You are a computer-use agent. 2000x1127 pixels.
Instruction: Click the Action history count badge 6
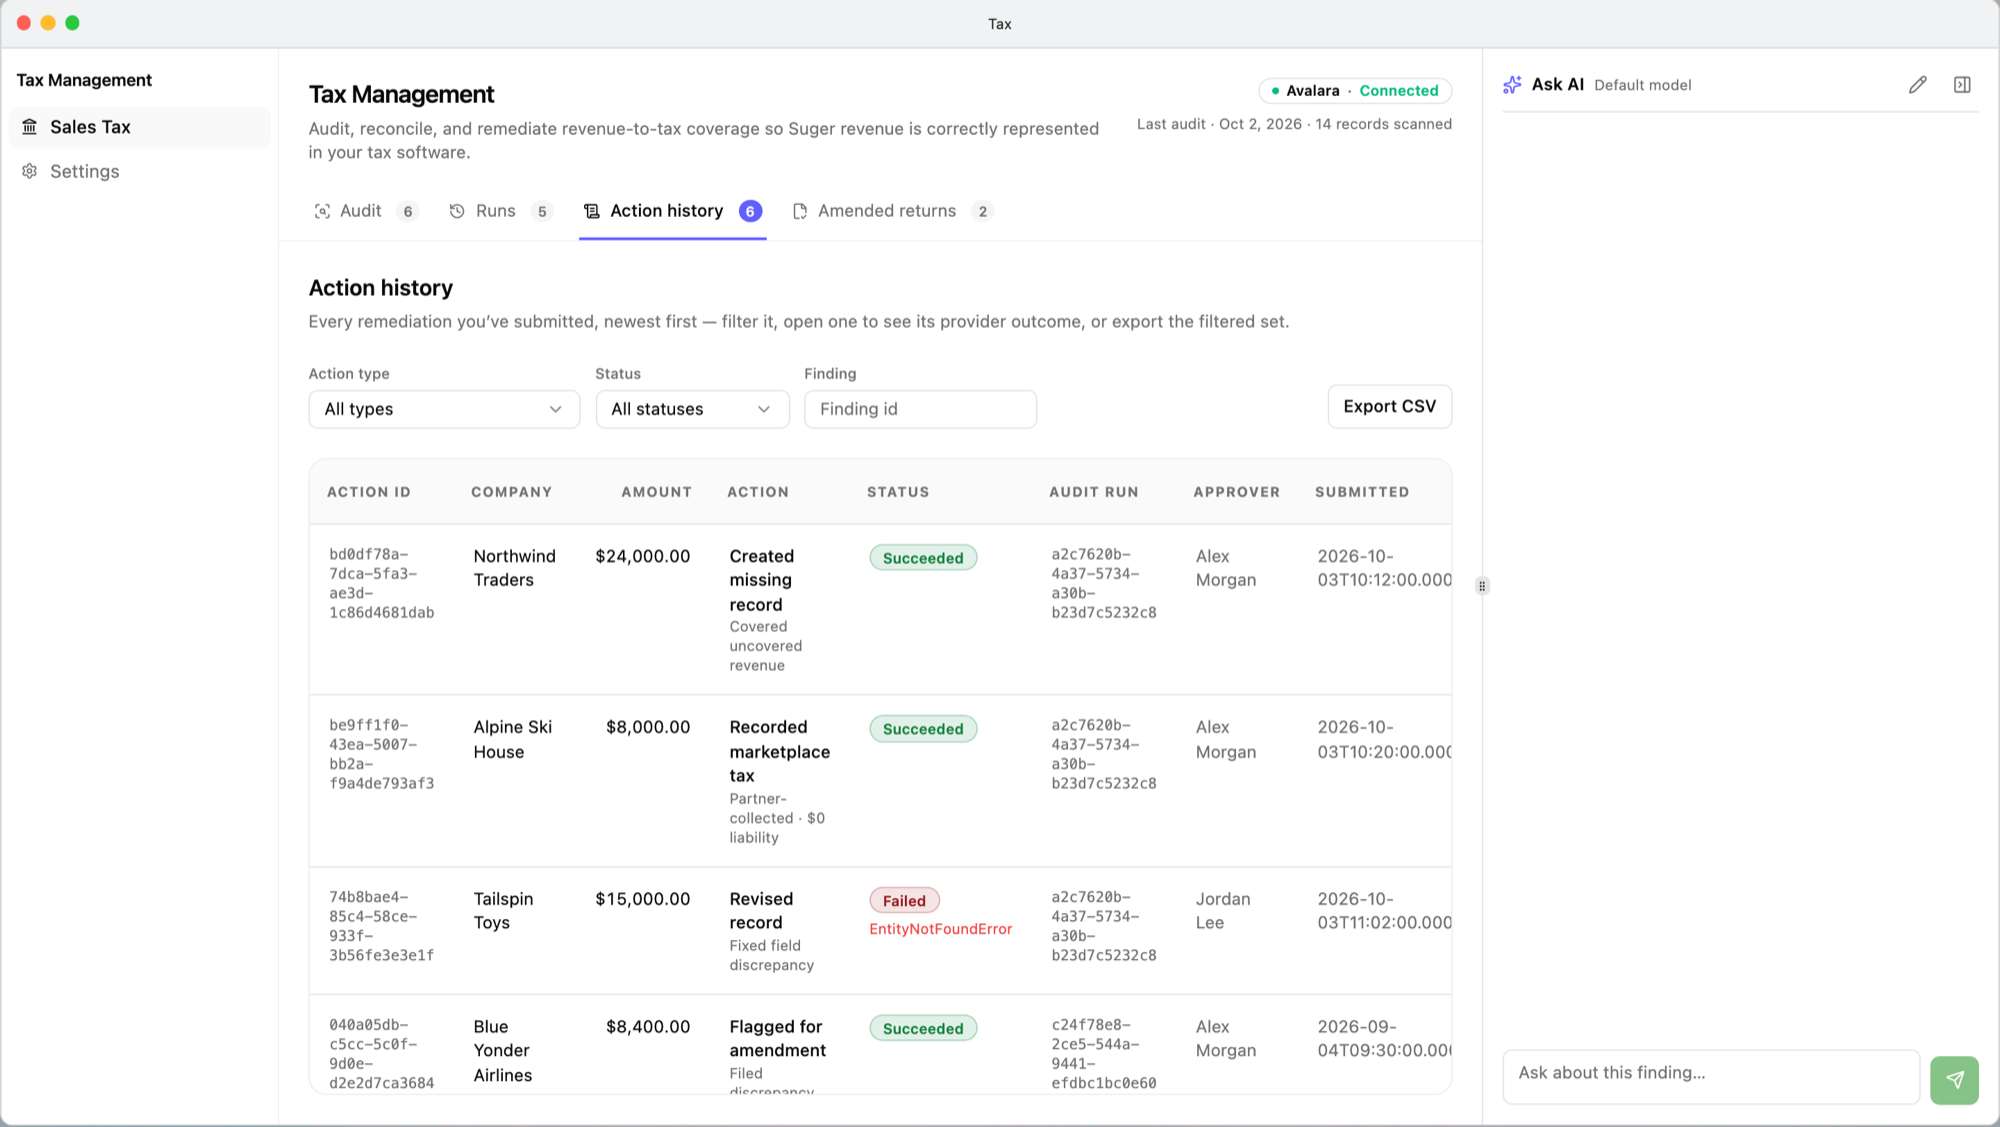tap(750, 211)
